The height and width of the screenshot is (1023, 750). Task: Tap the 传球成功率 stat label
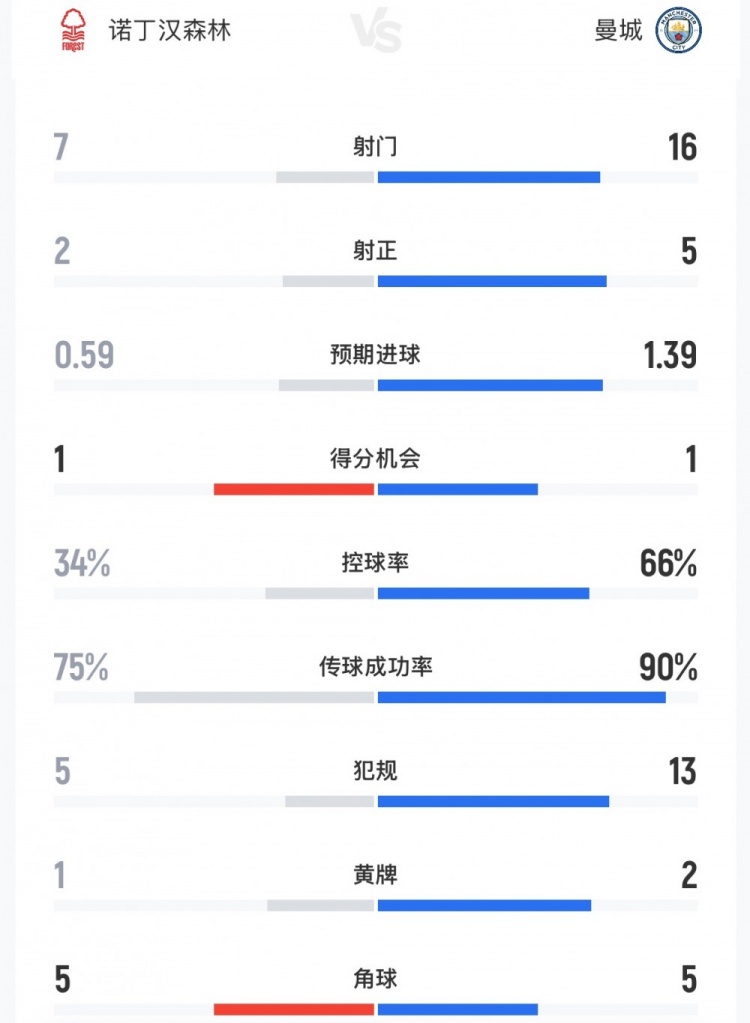click(375, 667)
